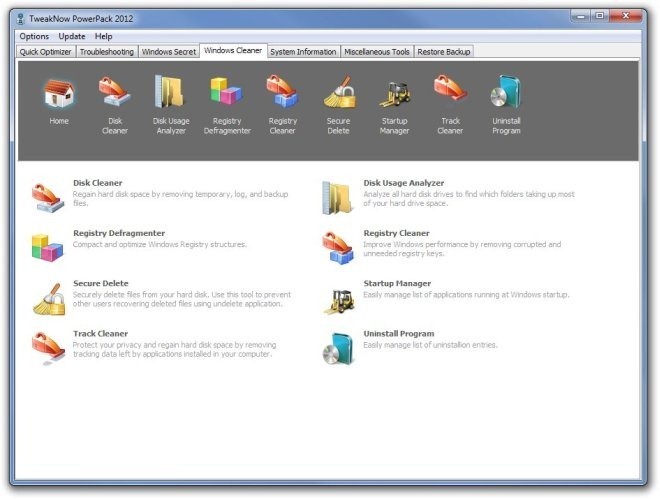
Task: Click the Registry Cleaner icon in main list
Action: pyautogui.click(x=338, y=248)
